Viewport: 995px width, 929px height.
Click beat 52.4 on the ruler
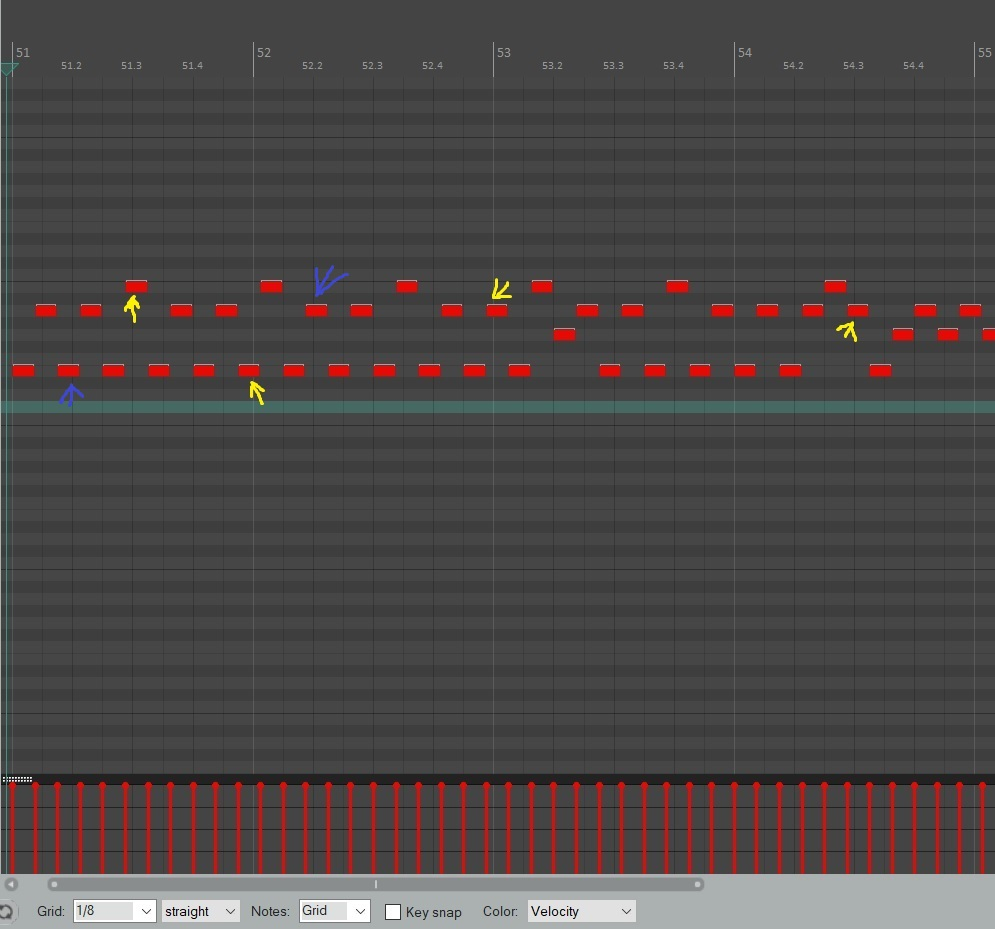click(432, 66)
